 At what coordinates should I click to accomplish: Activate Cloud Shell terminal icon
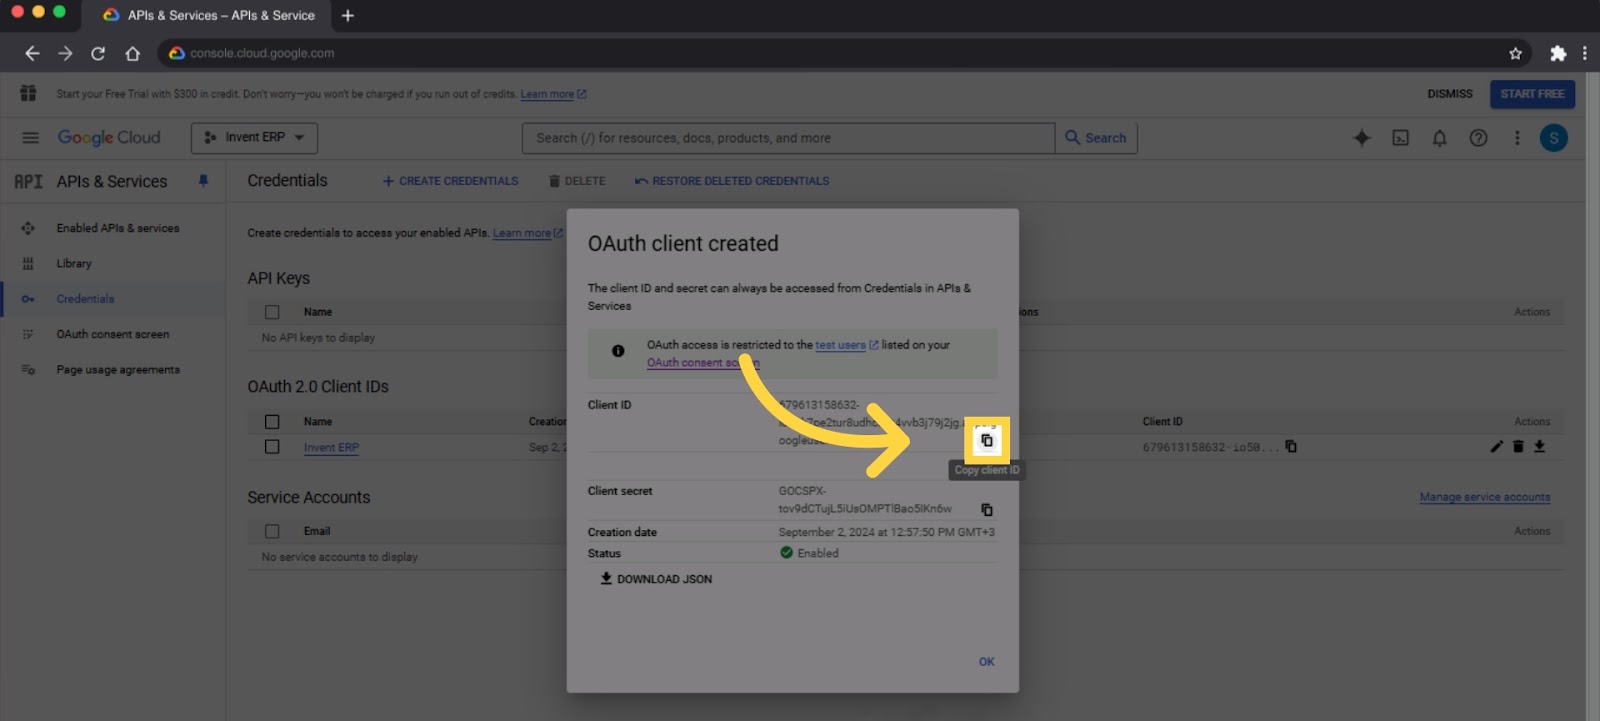coord(1400,138)
